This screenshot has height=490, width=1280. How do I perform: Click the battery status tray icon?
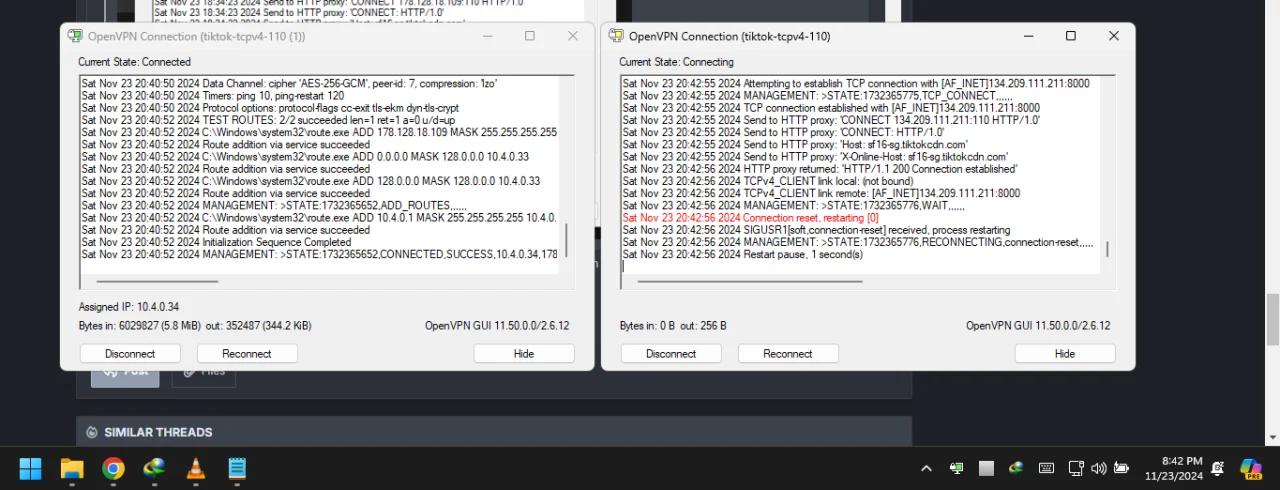pos(1122,468)
